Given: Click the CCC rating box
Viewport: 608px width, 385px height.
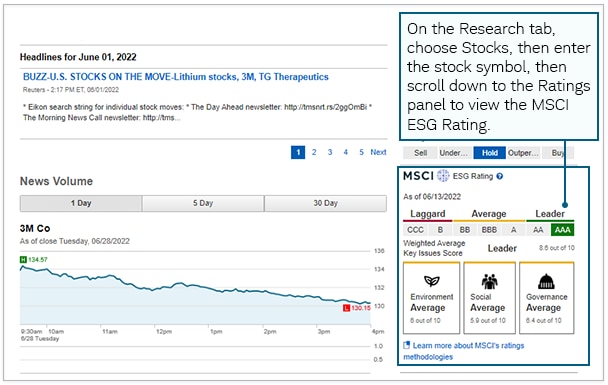Looking at the screenshot, I should pyautogui.click(x=415, y=230).
